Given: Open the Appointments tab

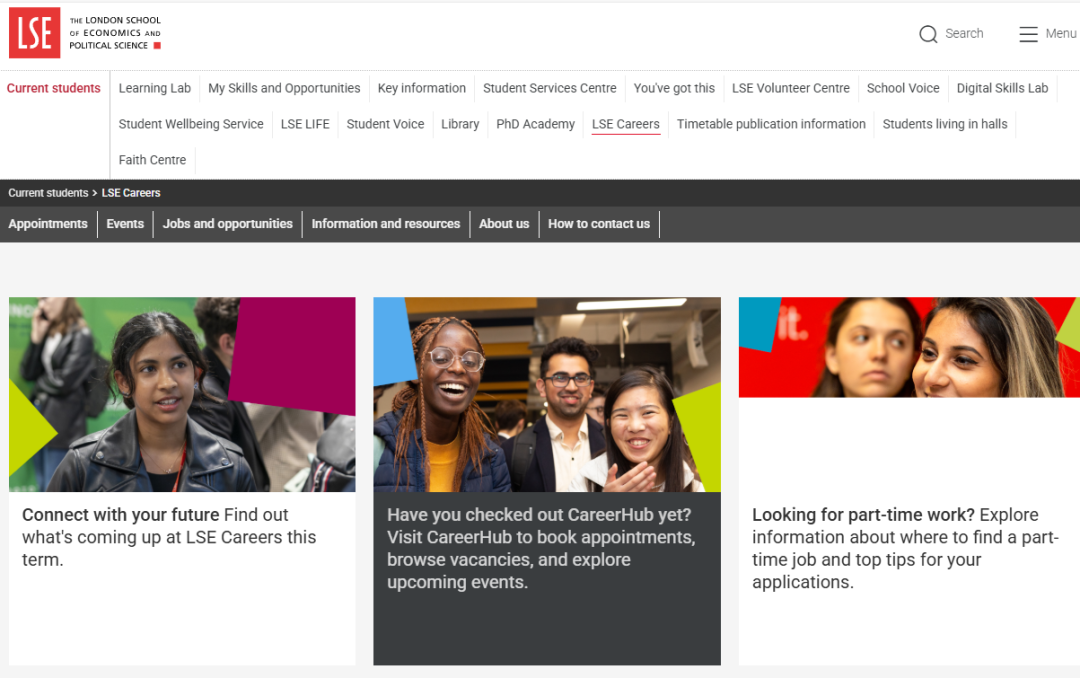Looking at the screenshot, I should click(x=48, y=224).
